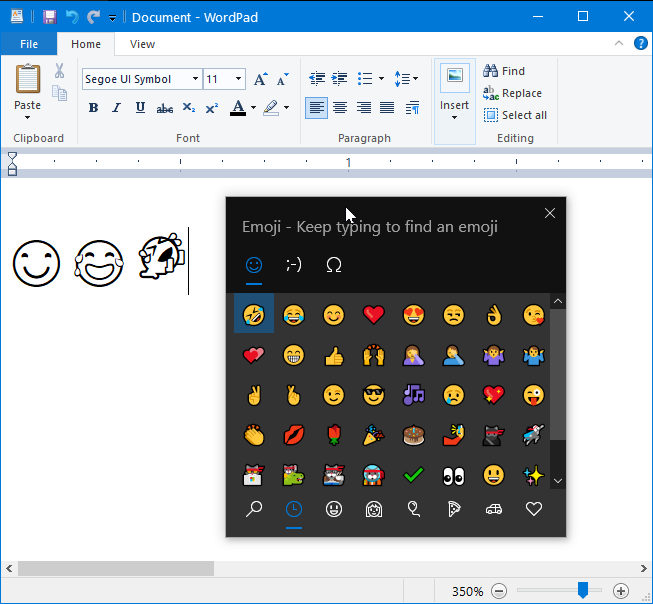Viewport: 653px width, 604px height.
Task: Click the Undo arrow in the title bar
Action: 72,17
